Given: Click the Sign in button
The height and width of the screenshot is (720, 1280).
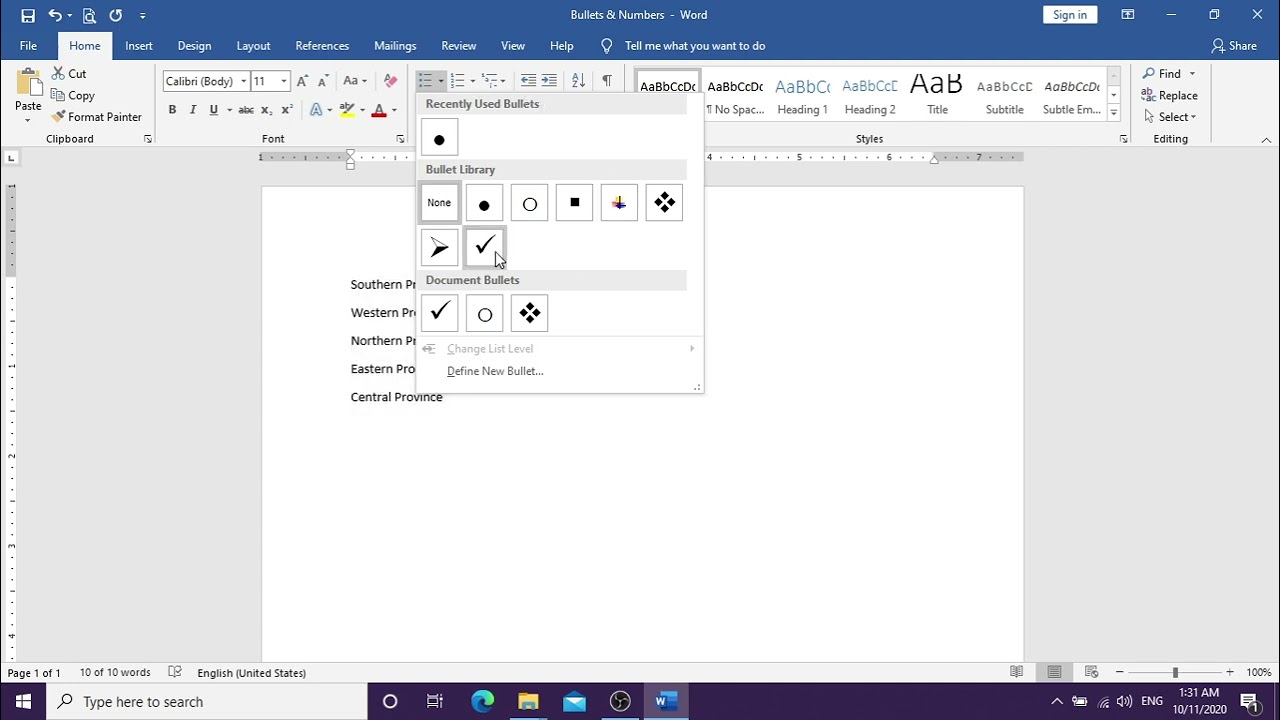Looking at the screenshot, I should pyautogui.click(x=1069, y=15).
